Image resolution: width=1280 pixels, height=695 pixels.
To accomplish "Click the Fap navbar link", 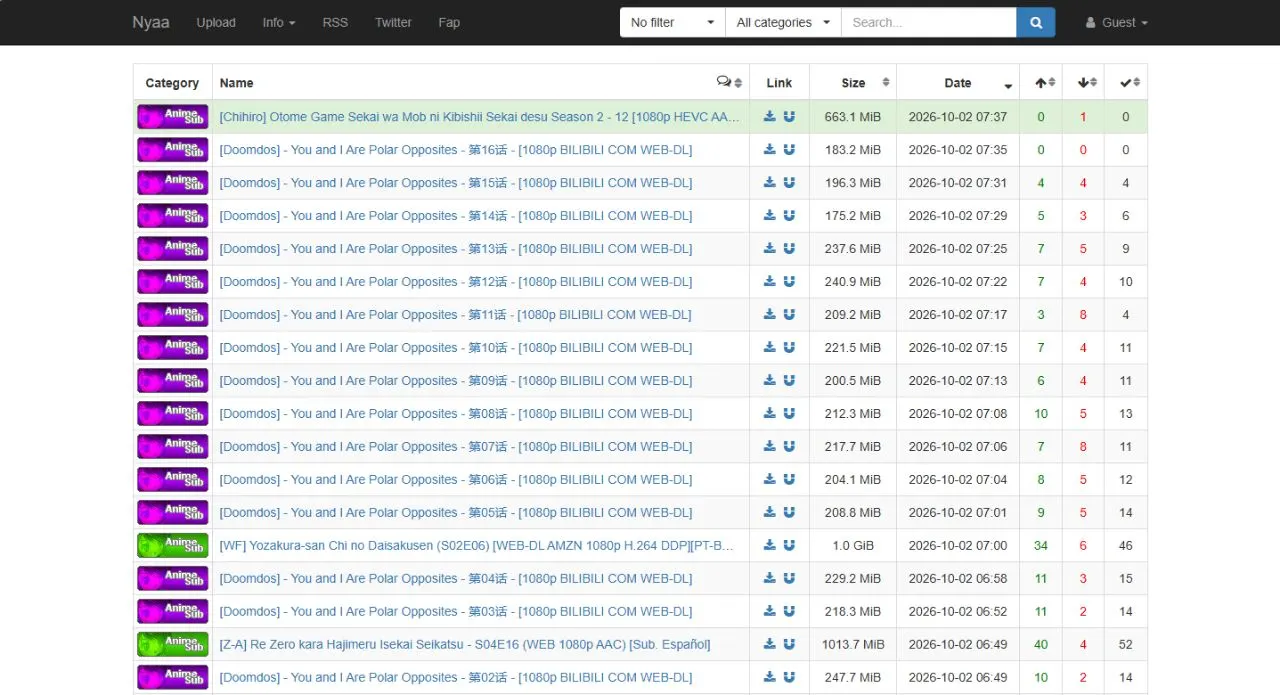I will click(x=449, y=22).
